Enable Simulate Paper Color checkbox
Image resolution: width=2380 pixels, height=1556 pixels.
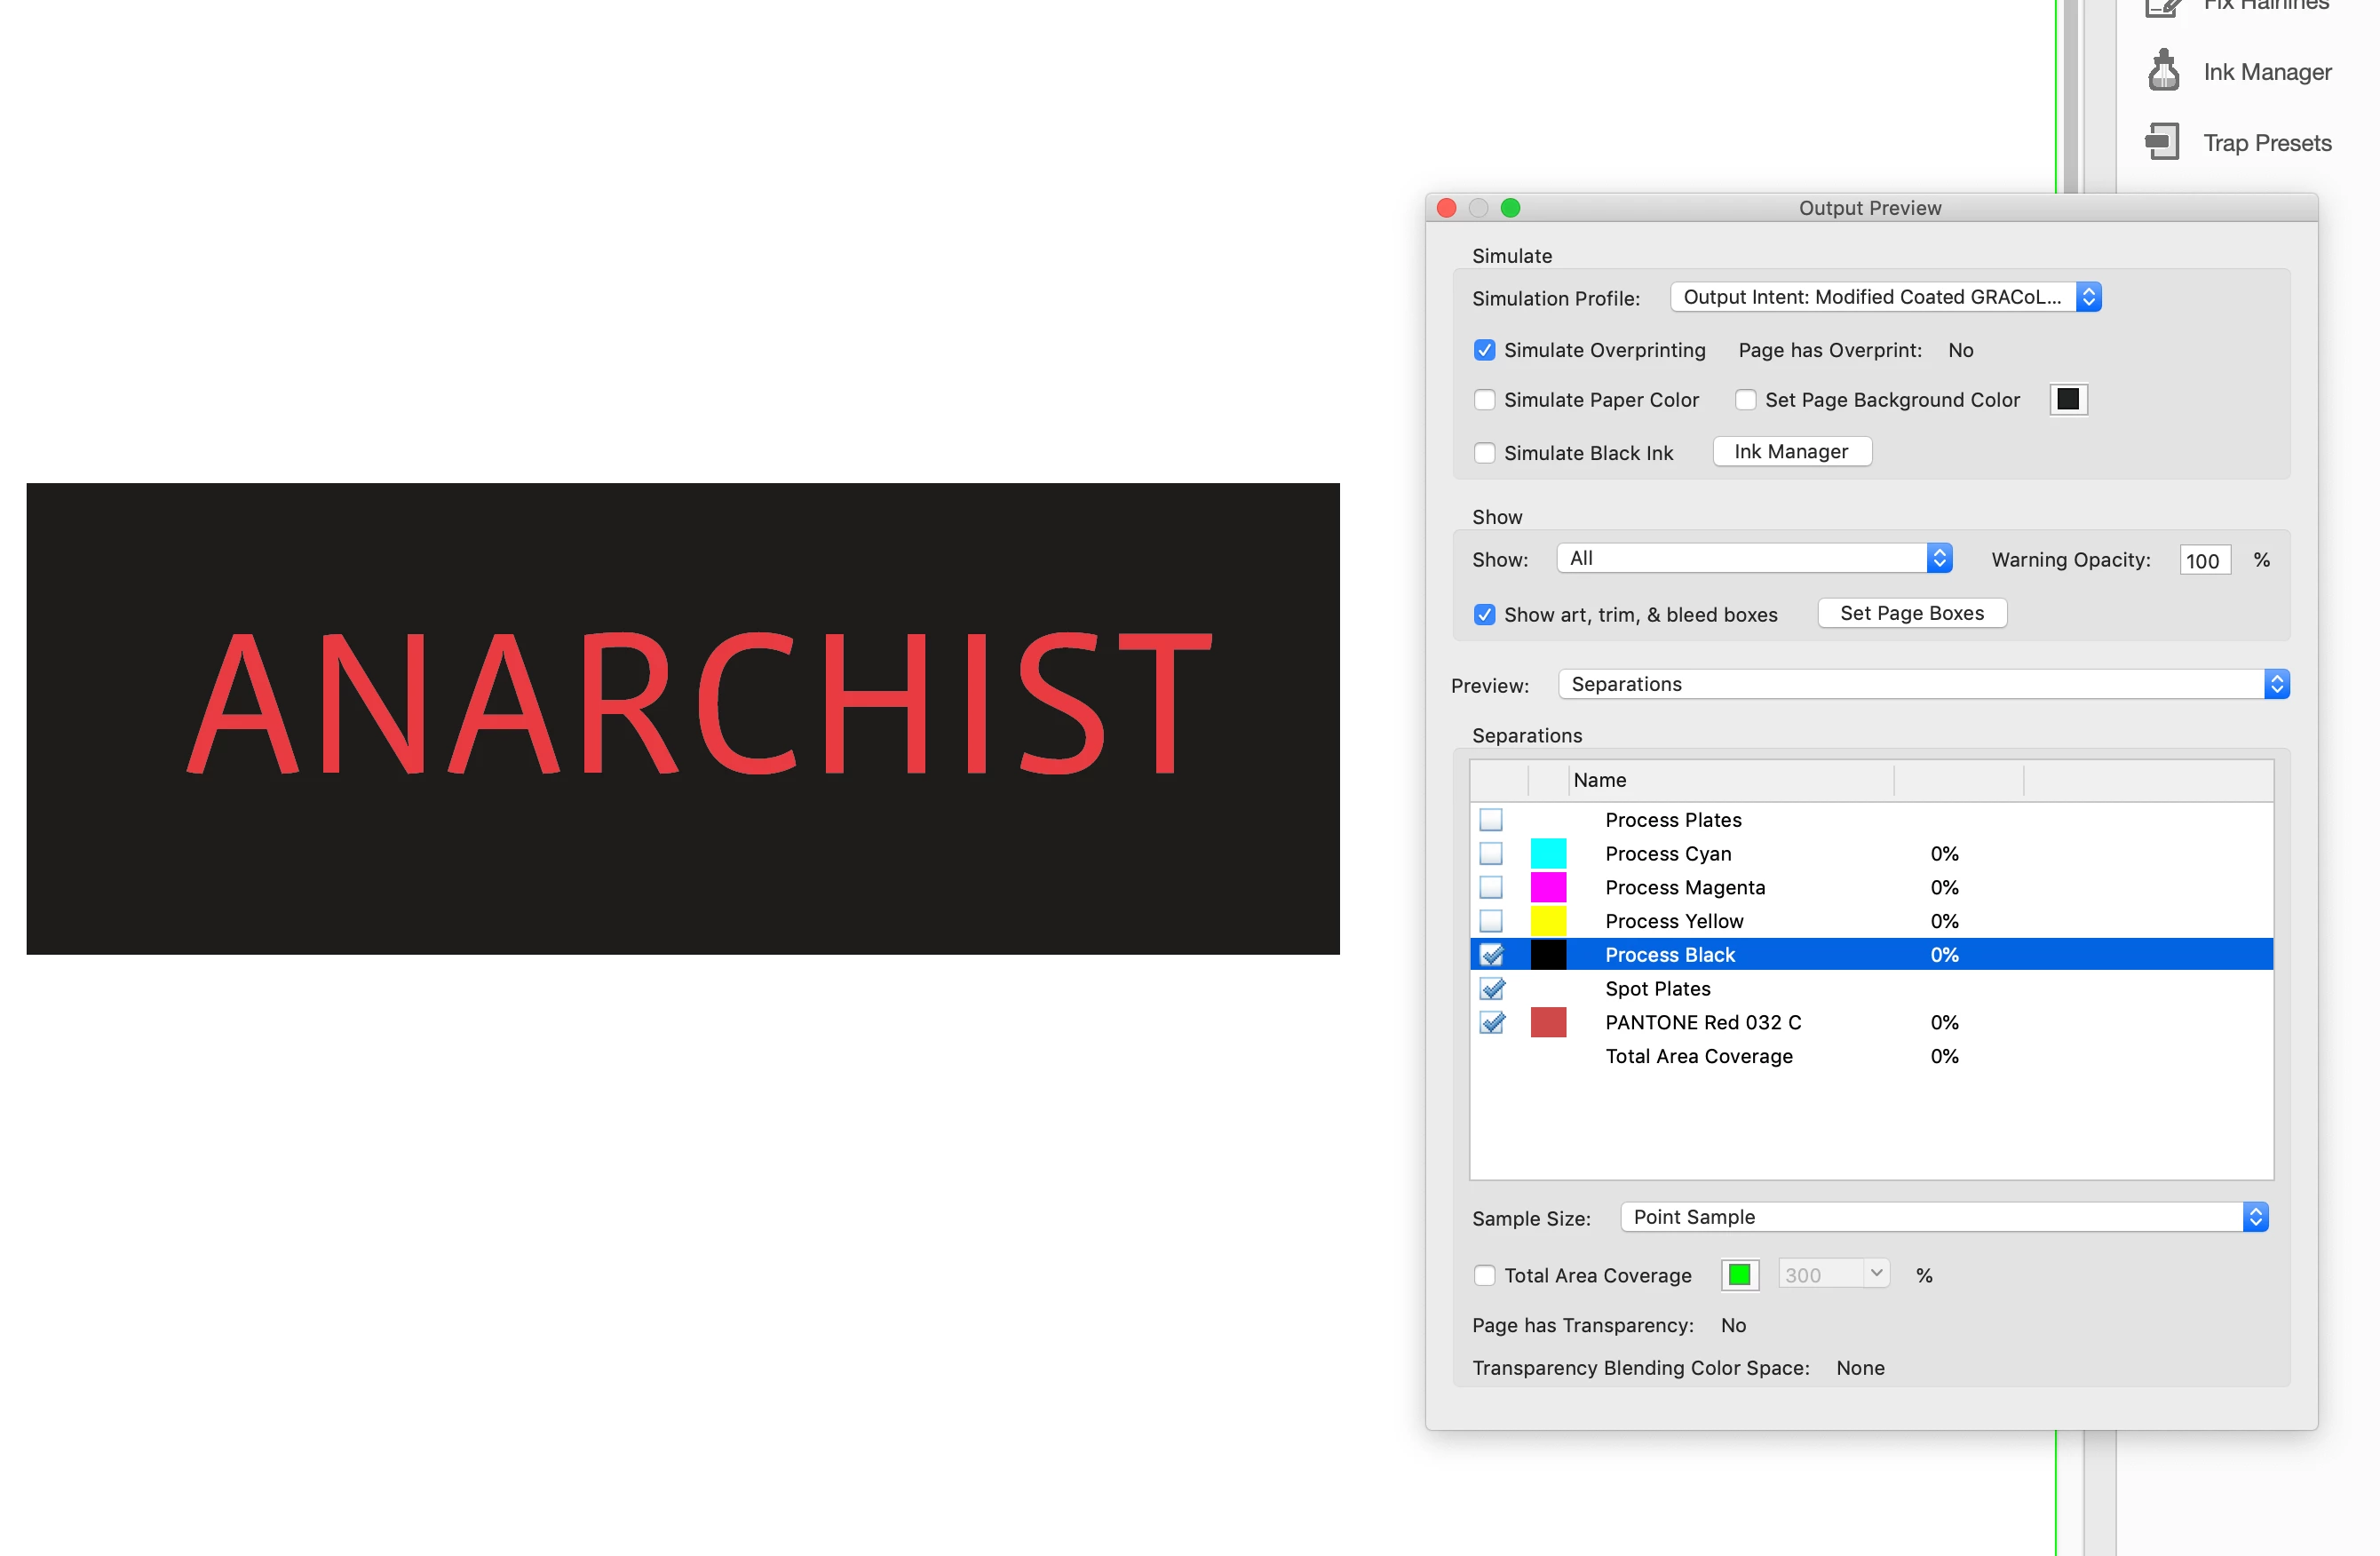(x=1484, y=400)
